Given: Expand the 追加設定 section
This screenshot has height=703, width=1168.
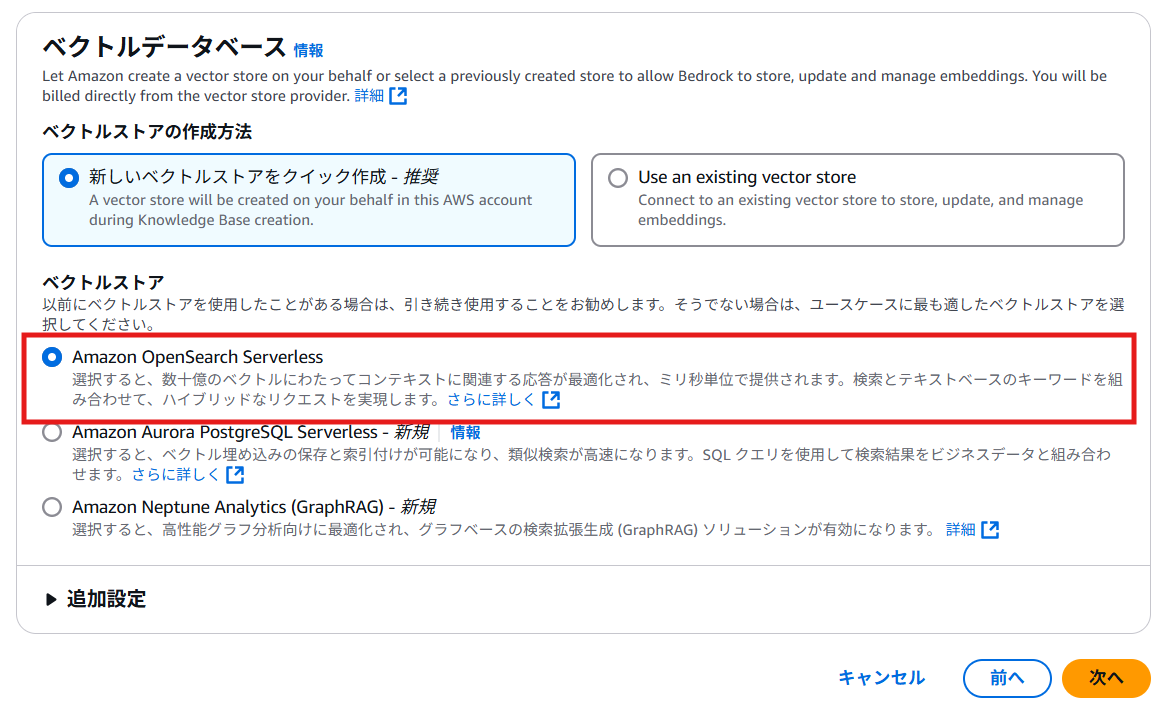Looking at the screenshot, I should [95, 599].
